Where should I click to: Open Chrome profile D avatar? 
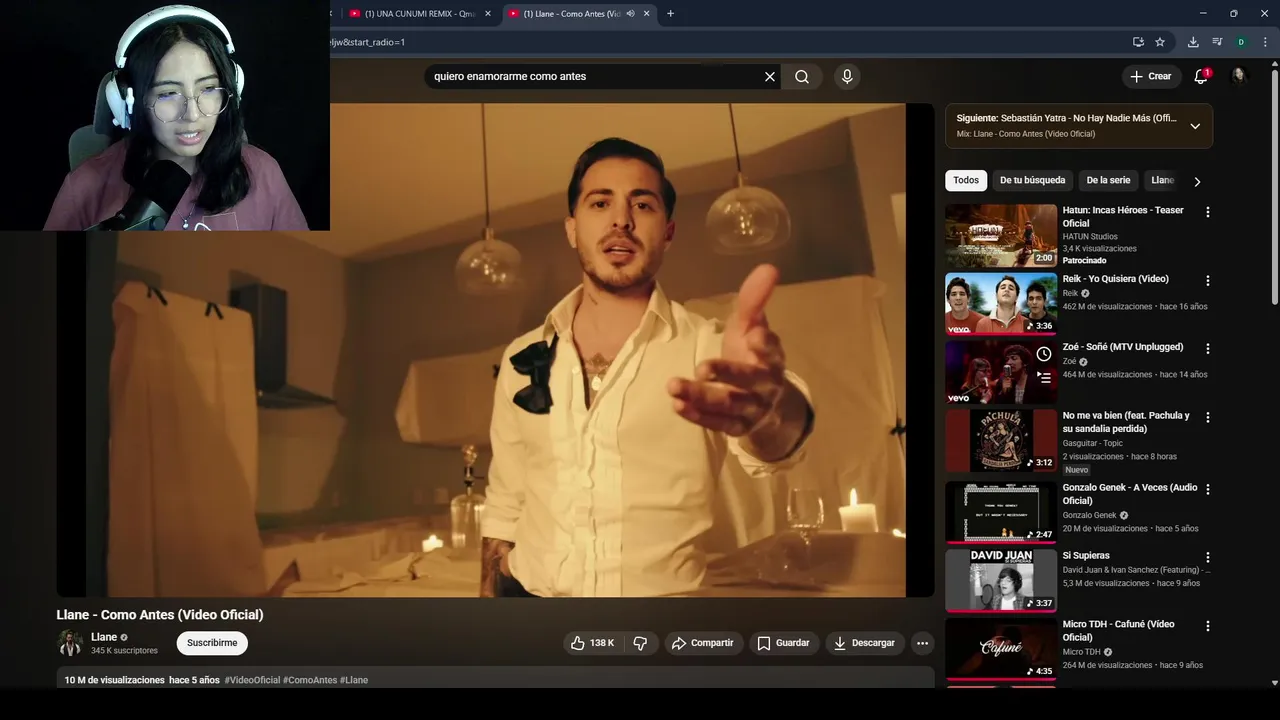(1241, 42)
